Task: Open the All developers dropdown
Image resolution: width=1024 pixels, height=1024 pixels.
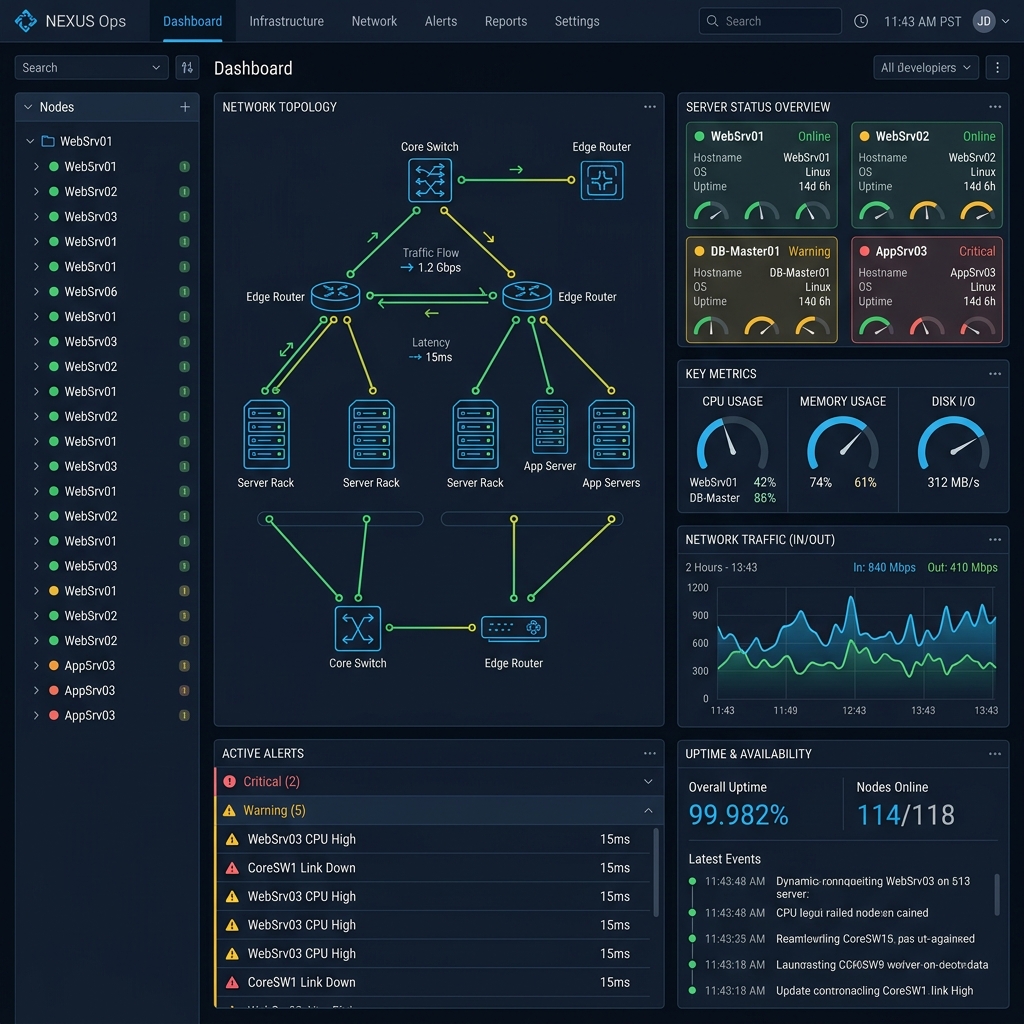Action: click(x=925, y=68)
